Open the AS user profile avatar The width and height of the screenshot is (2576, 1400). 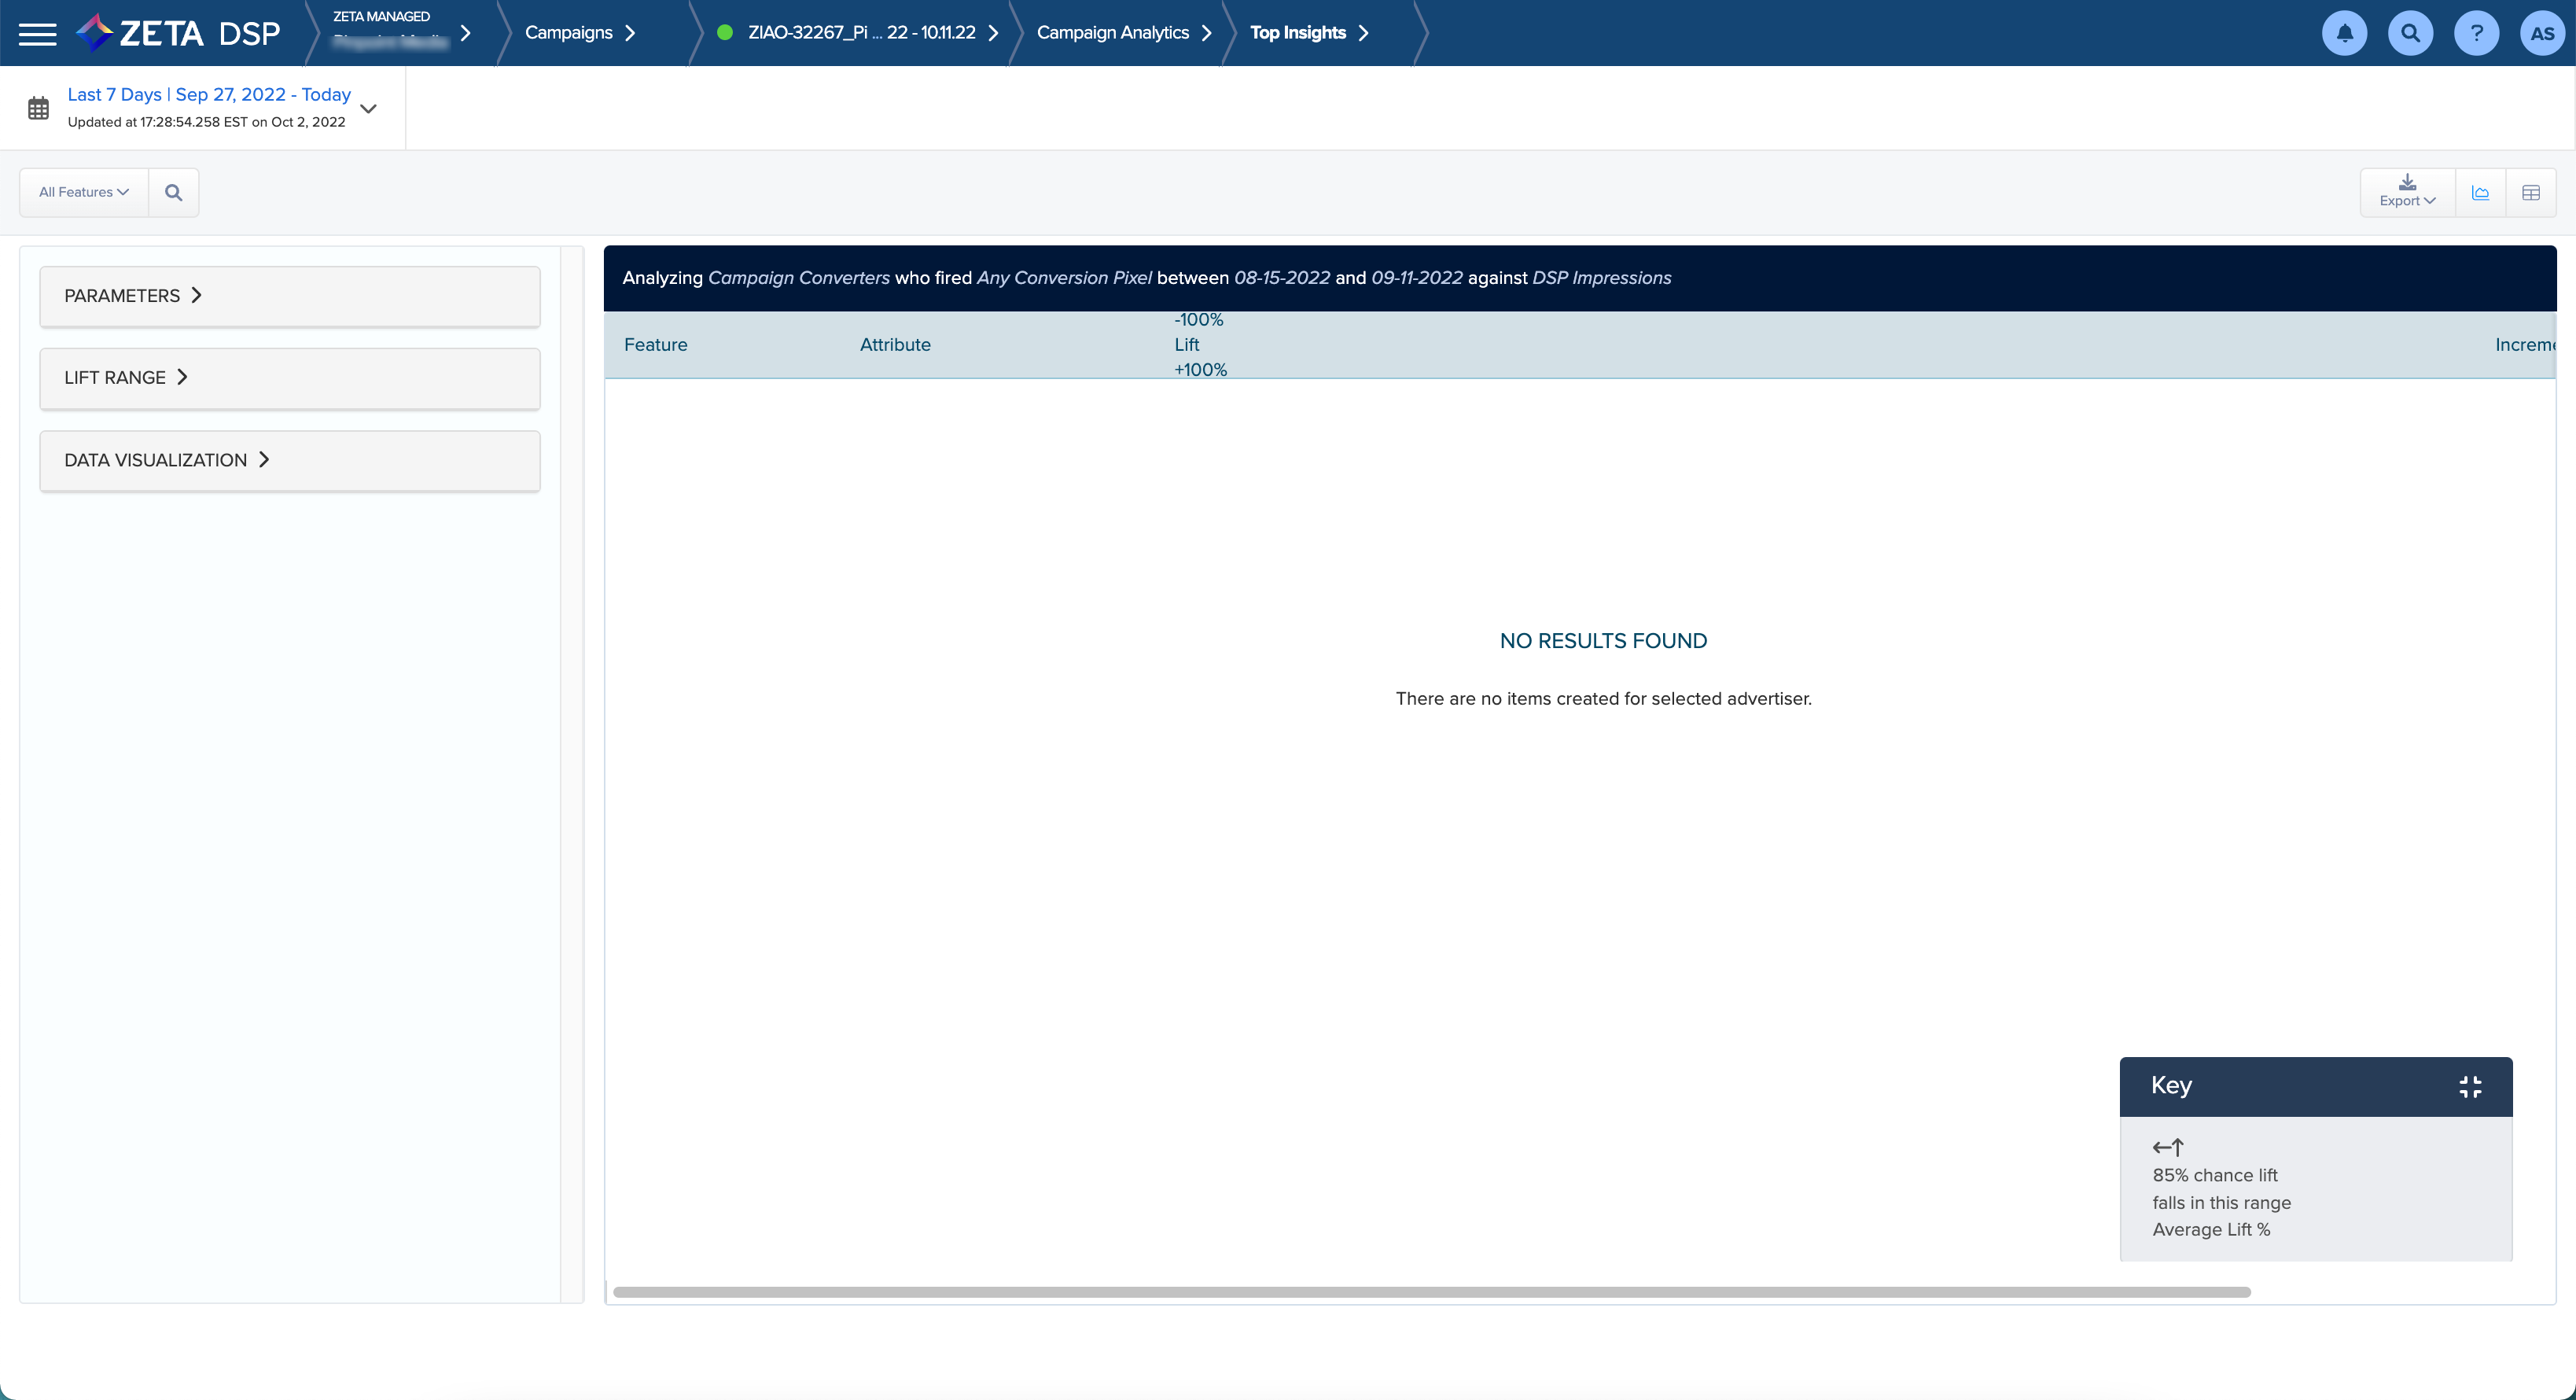pos(2542,33)
